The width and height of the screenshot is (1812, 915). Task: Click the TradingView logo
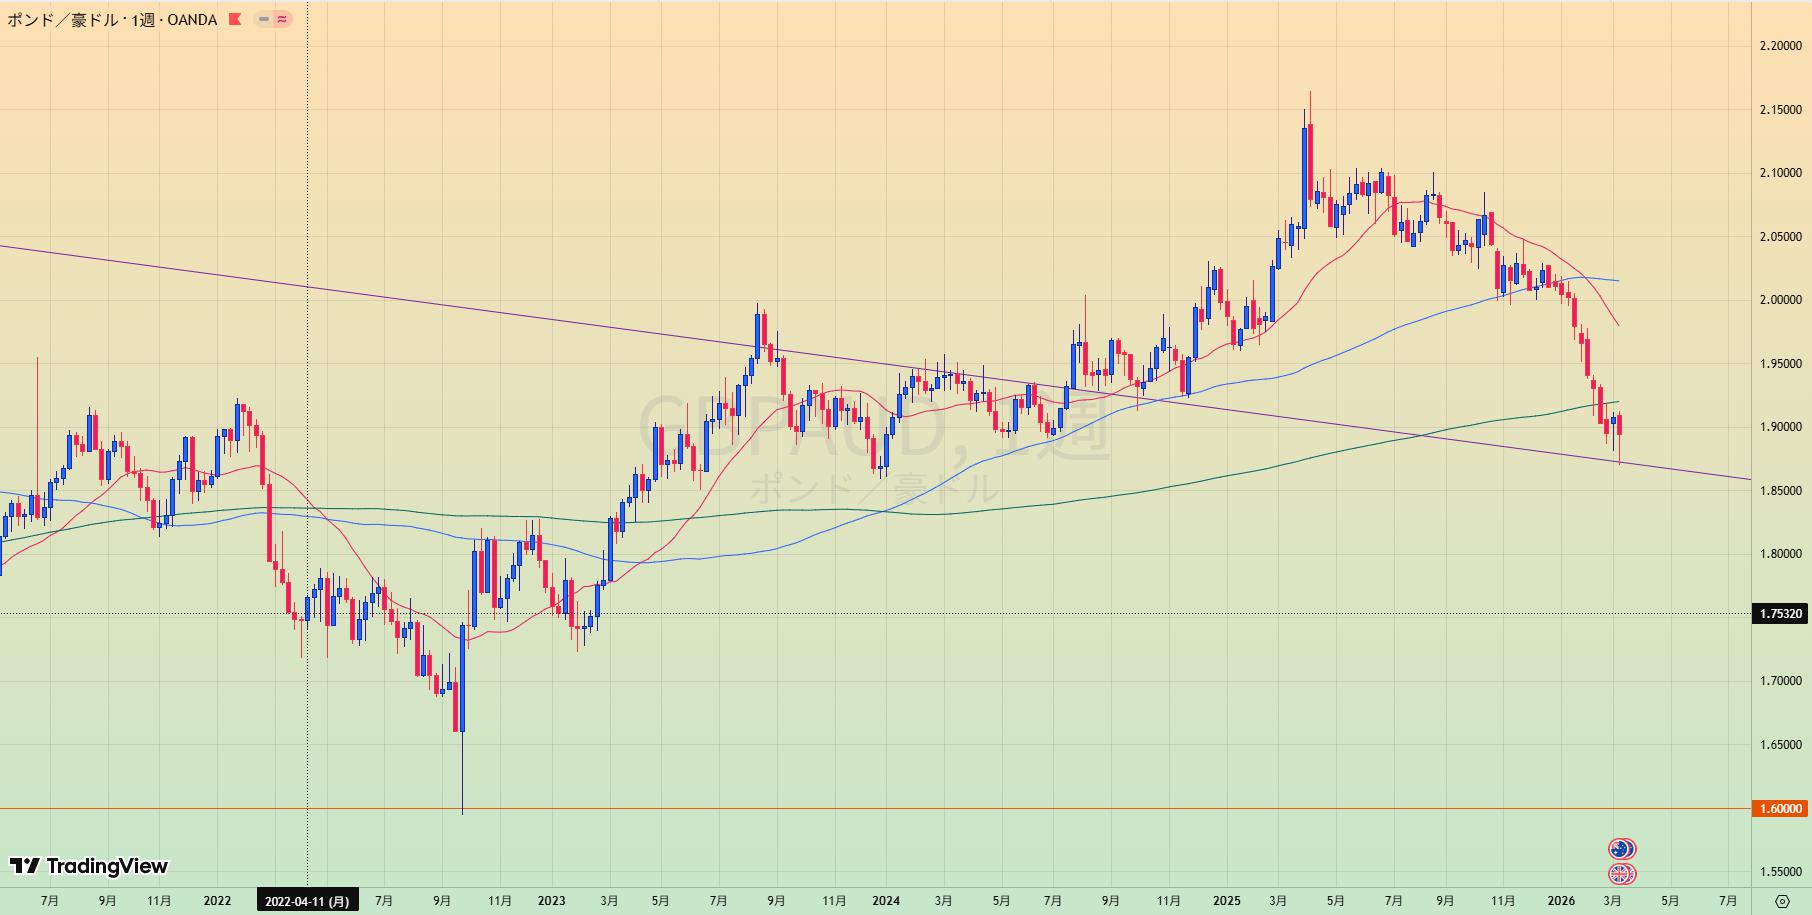89,866
